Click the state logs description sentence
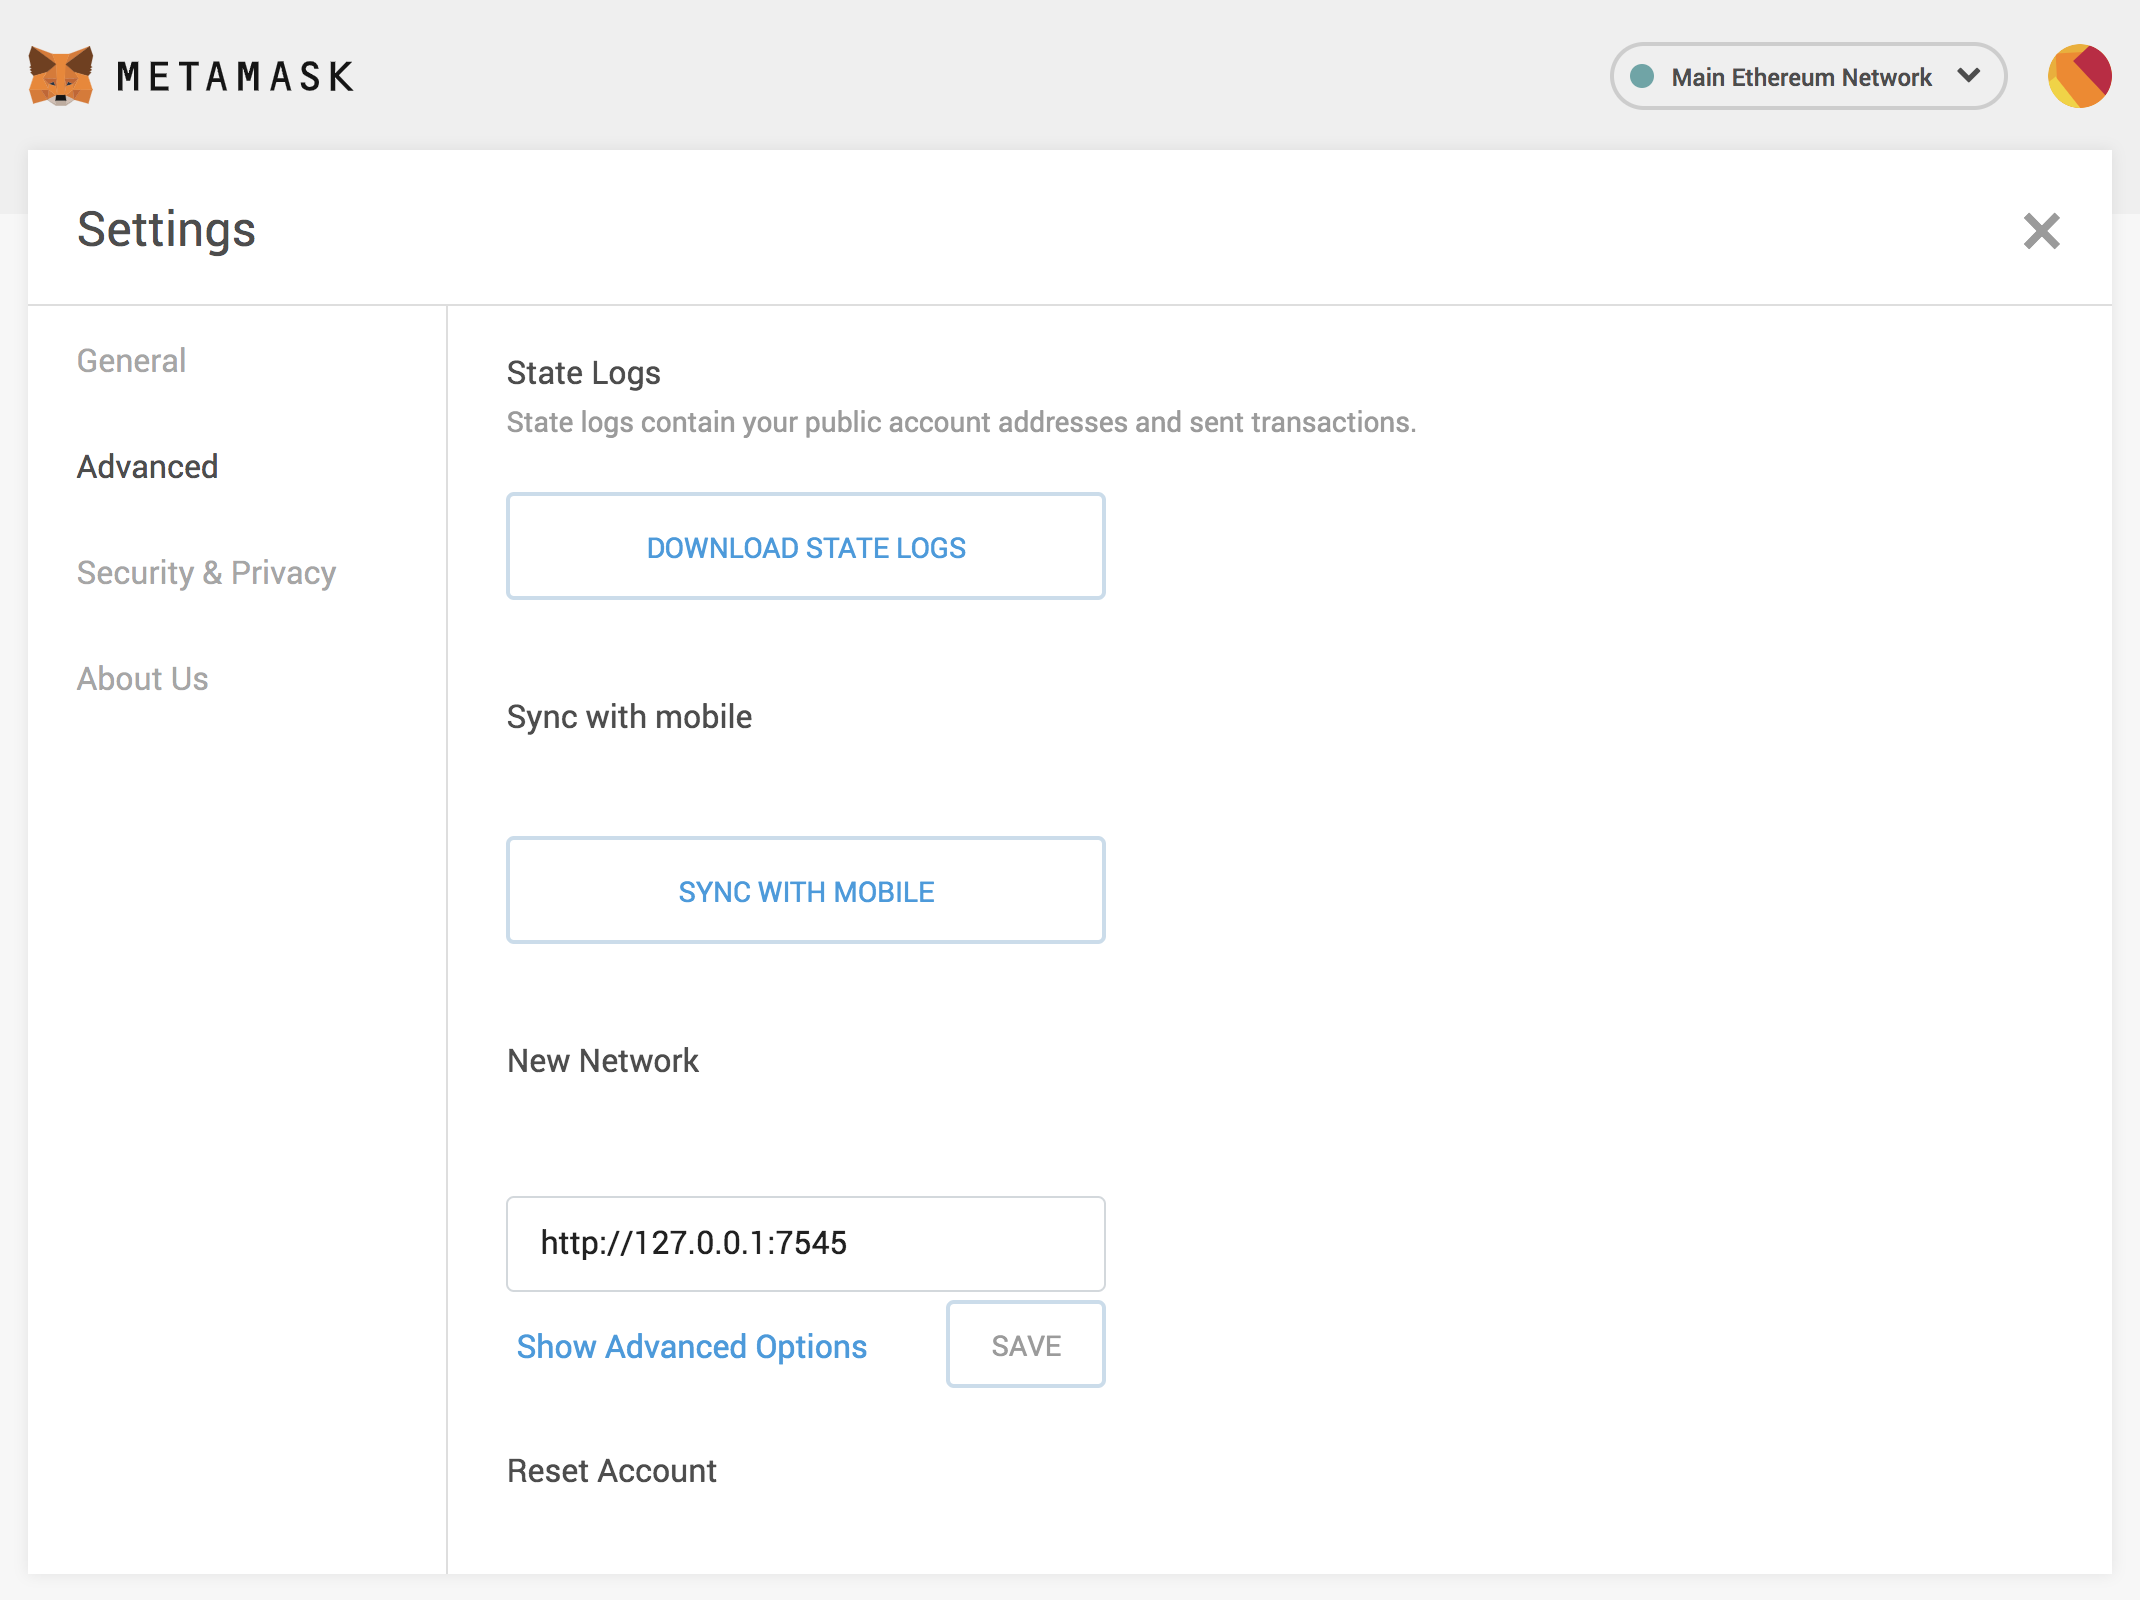The height and width of the screenshot is (1600, 2140). coord(961,422)
